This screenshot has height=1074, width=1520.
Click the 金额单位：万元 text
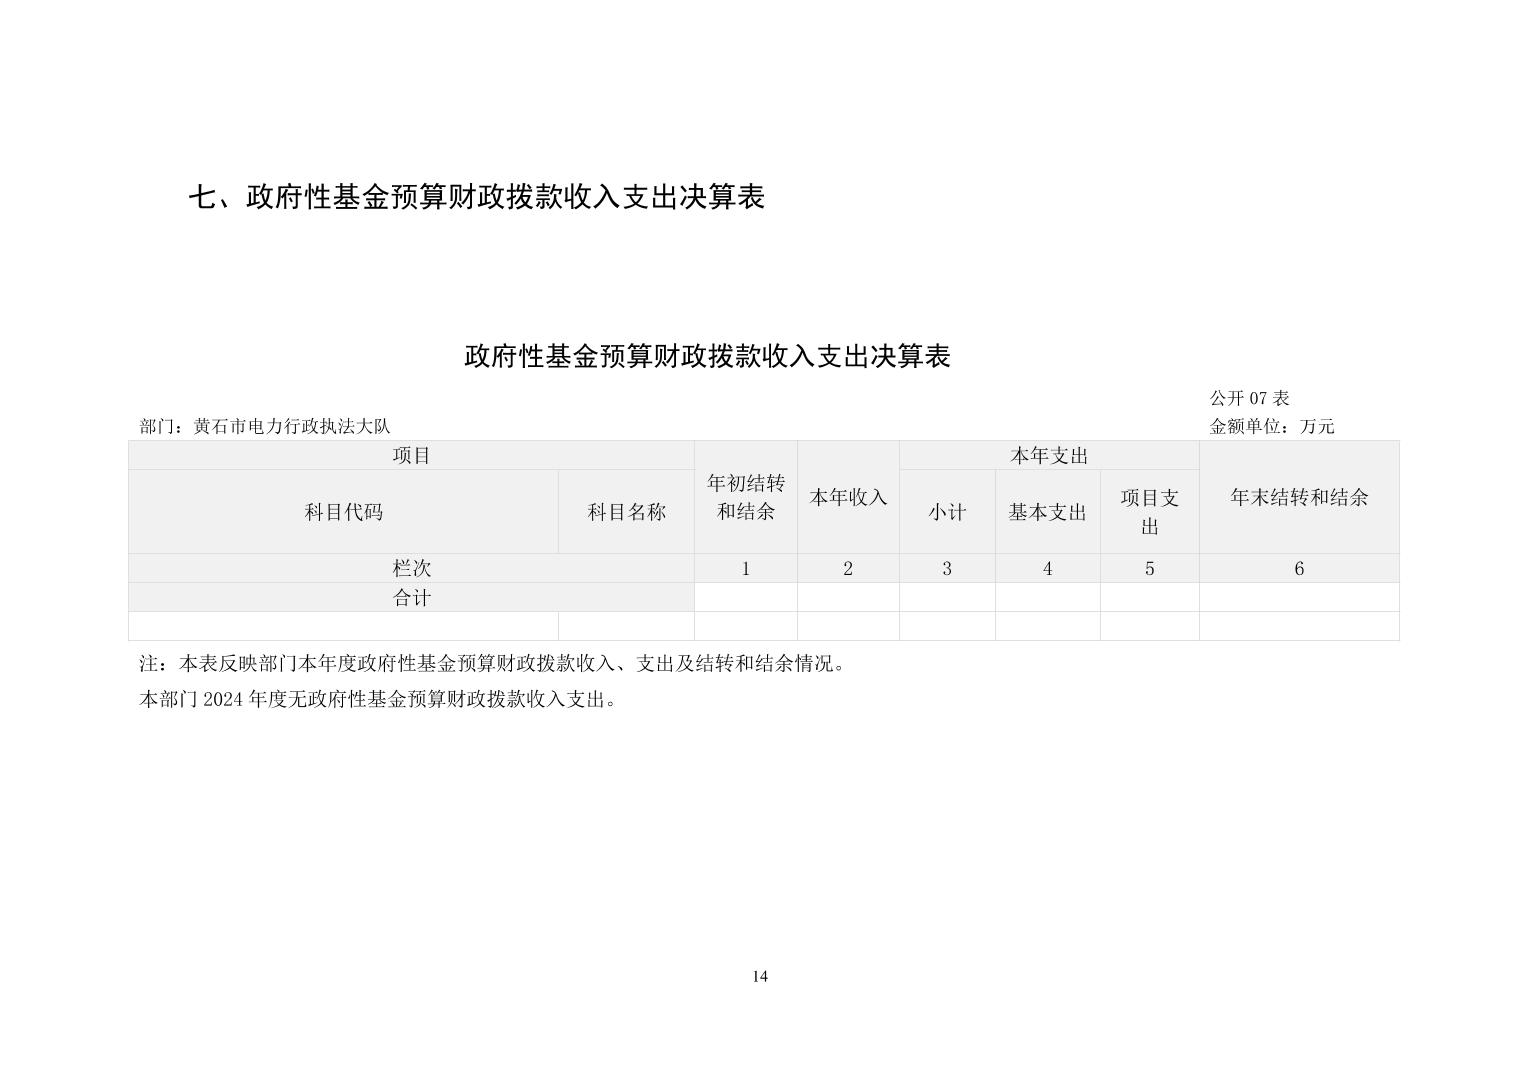click(1271, 427)
